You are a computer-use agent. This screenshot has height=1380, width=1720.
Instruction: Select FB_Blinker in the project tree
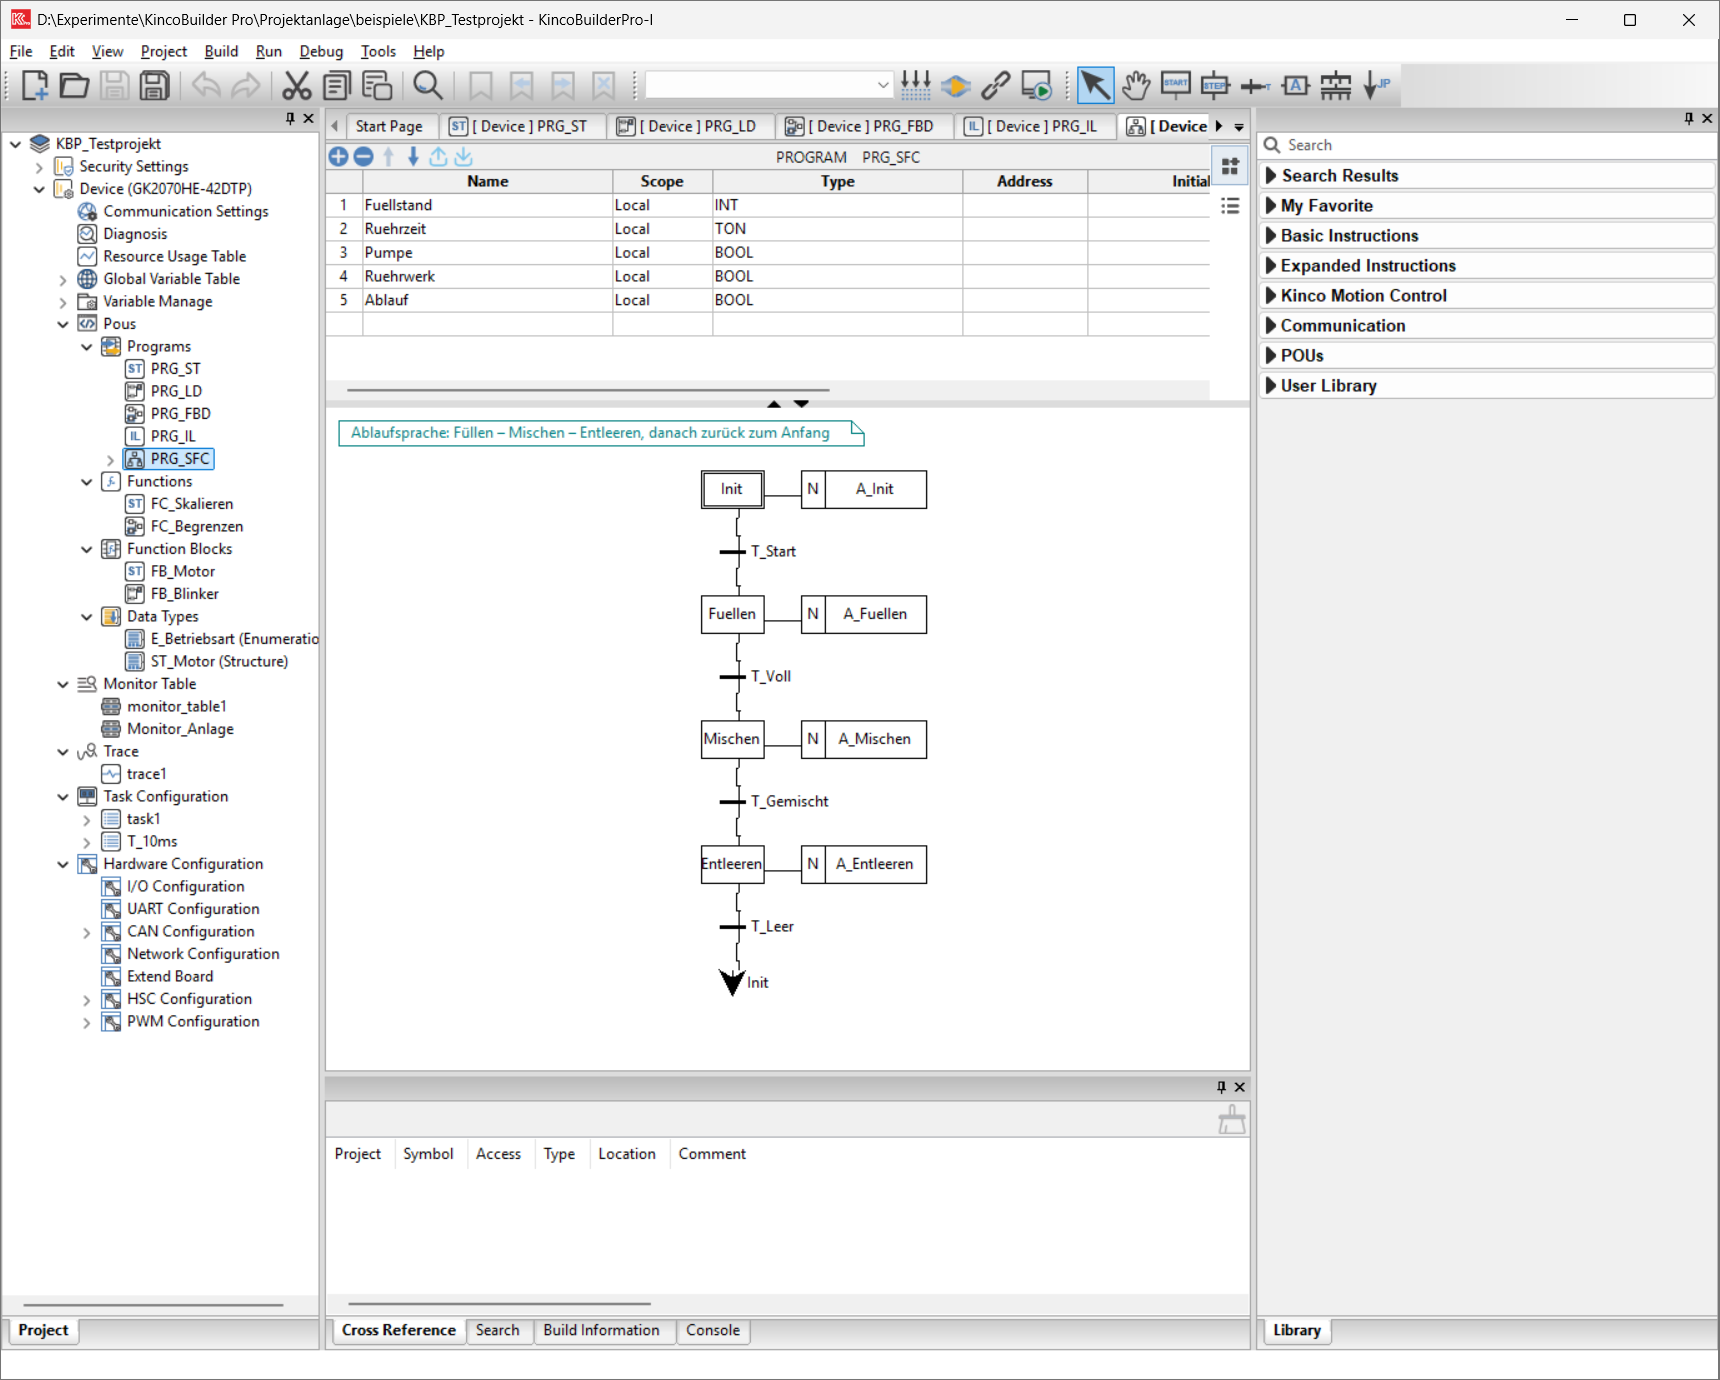(184, 594)
